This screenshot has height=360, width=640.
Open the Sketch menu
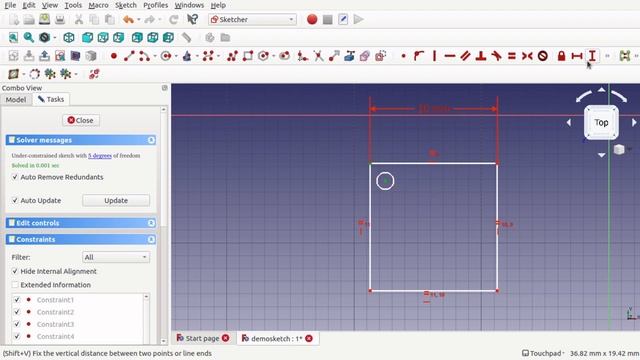tap(126, 5)
